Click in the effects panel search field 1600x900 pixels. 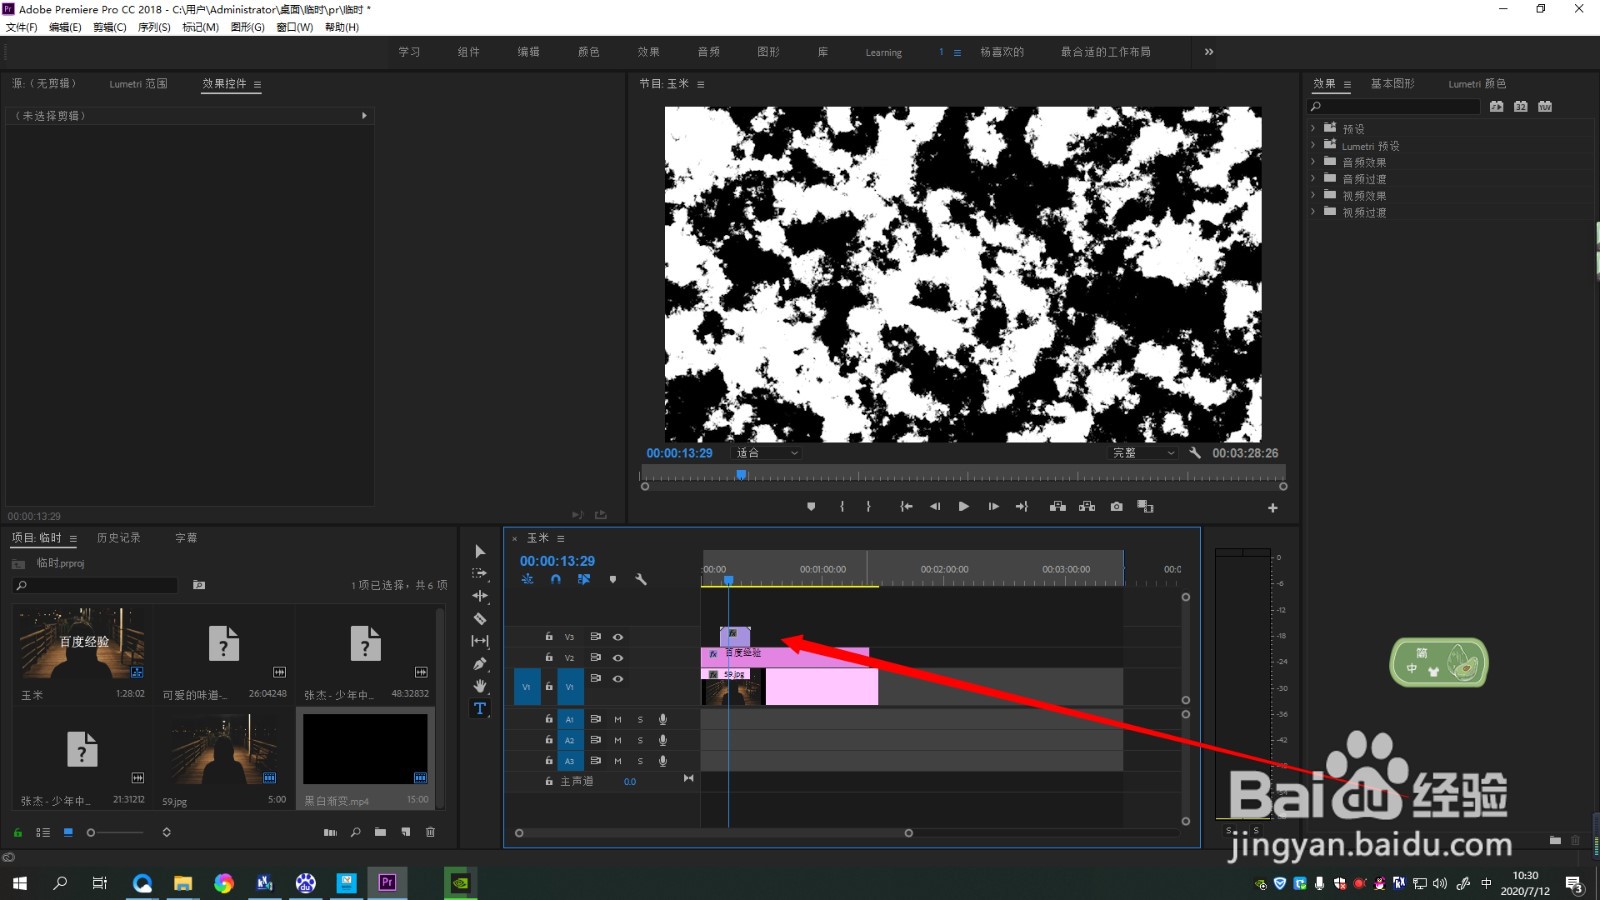(1395, 106)
